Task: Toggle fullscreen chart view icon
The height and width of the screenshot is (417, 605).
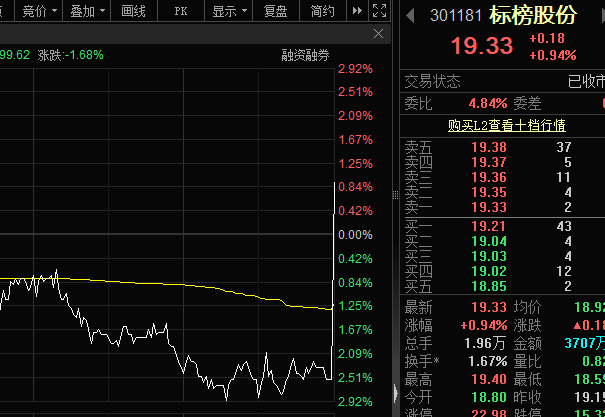Action: click(x=379, y=10)
